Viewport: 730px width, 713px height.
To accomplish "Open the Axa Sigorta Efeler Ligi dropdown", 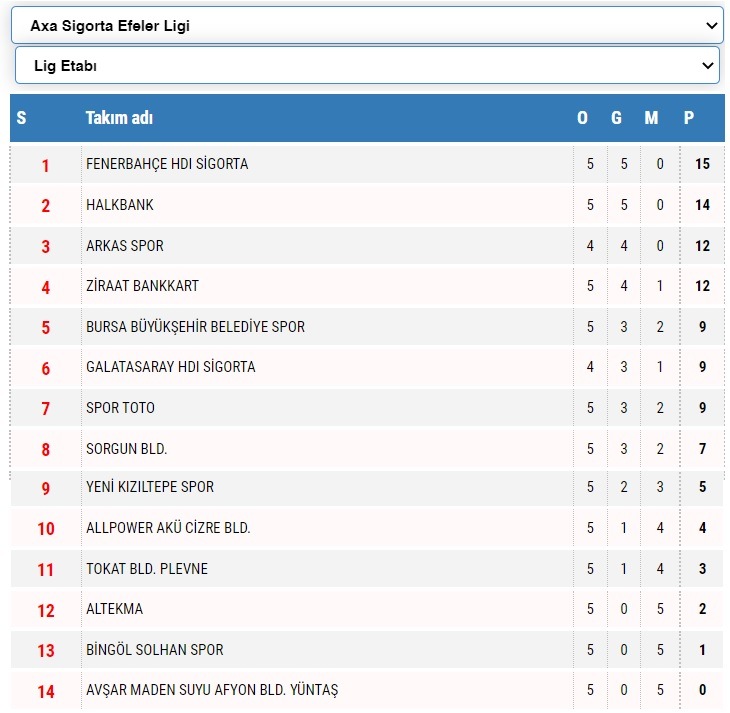I will (x=365, y=26).
